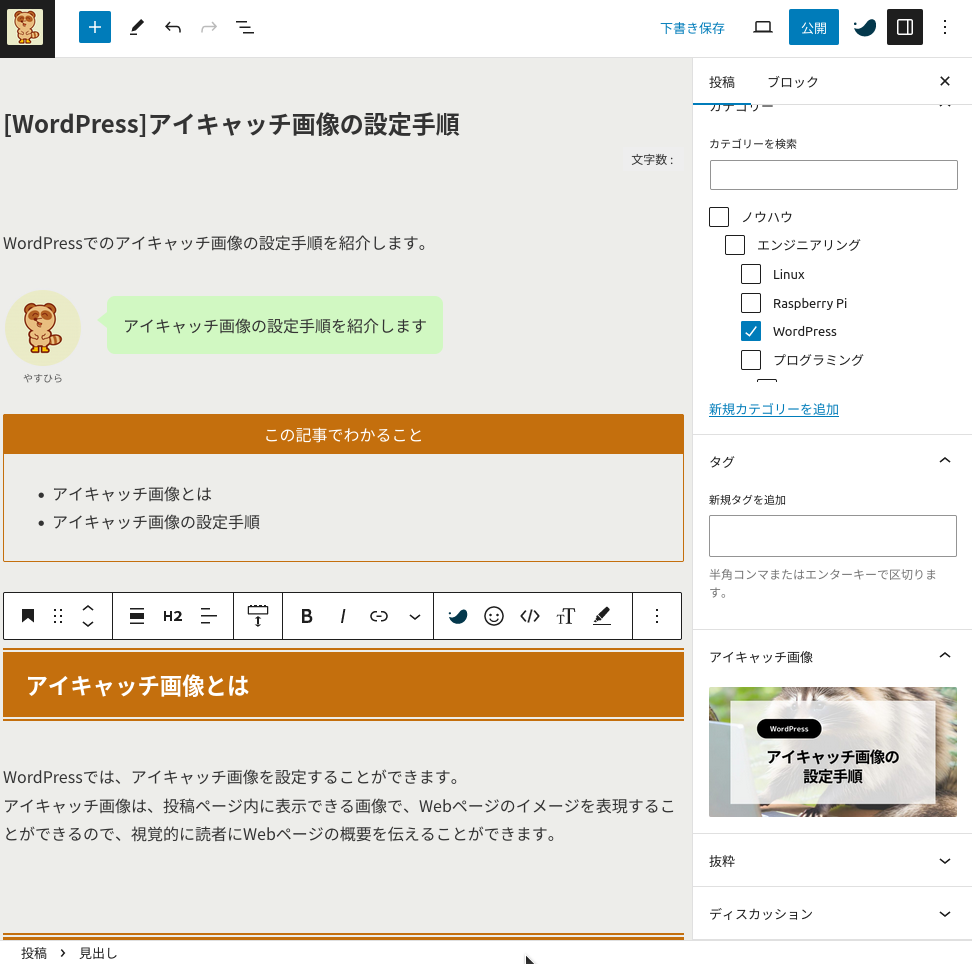Viewport: 972px width, 964px height.
Task: Click the 公開 publish button
Action: pos(813,27)
